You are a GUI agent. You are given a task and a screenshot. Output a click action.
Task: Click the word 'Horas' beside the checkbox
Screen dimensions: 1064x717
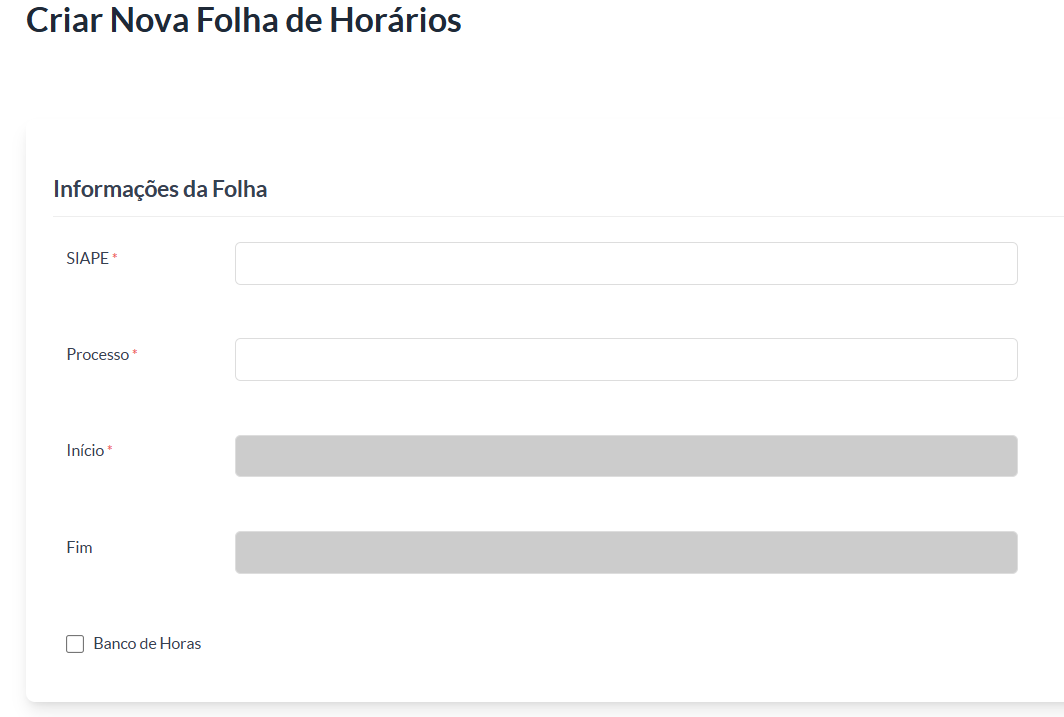coord(180,644)
